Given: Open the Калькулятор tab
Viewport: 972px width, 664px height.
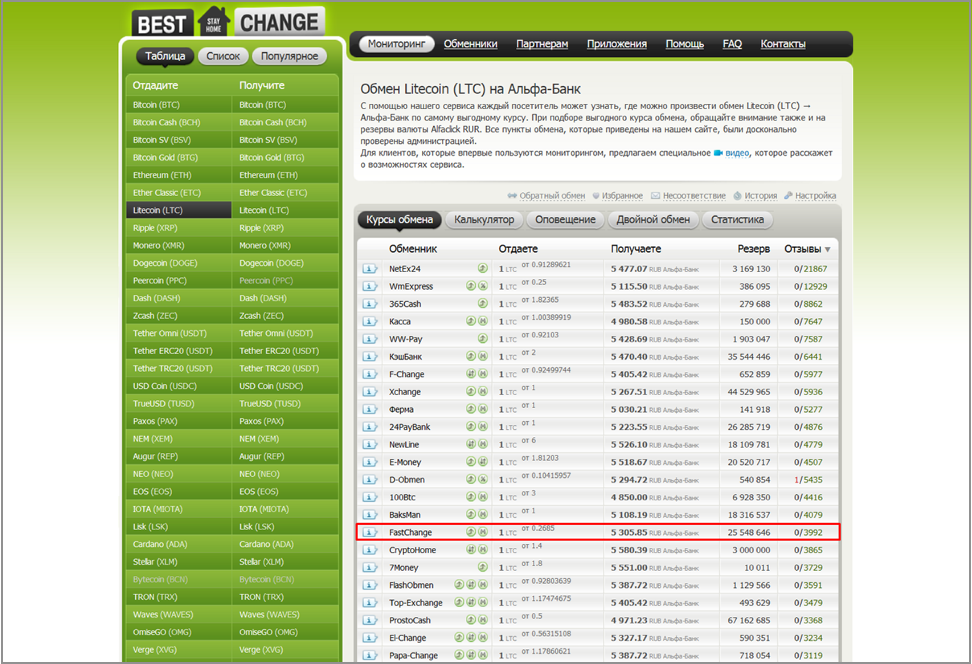Looking at the screenshot, I should point(484,219).
